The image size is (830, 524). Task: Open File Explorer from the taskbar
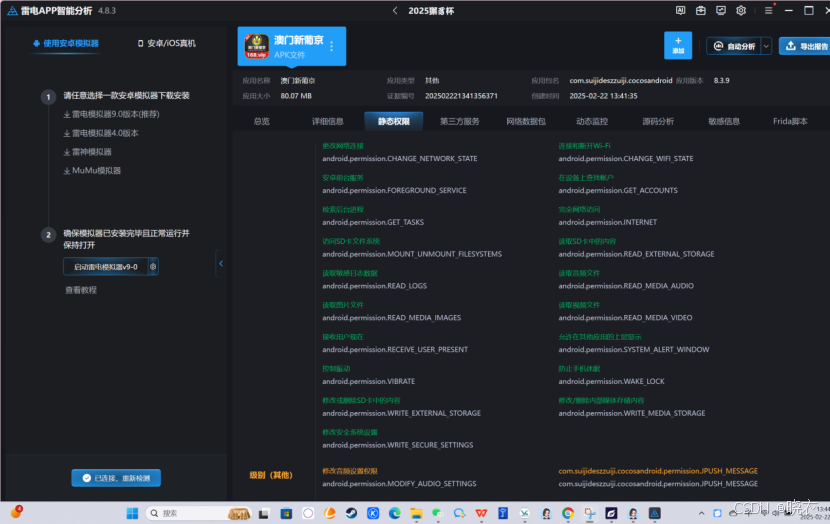[x=416, y=513]
